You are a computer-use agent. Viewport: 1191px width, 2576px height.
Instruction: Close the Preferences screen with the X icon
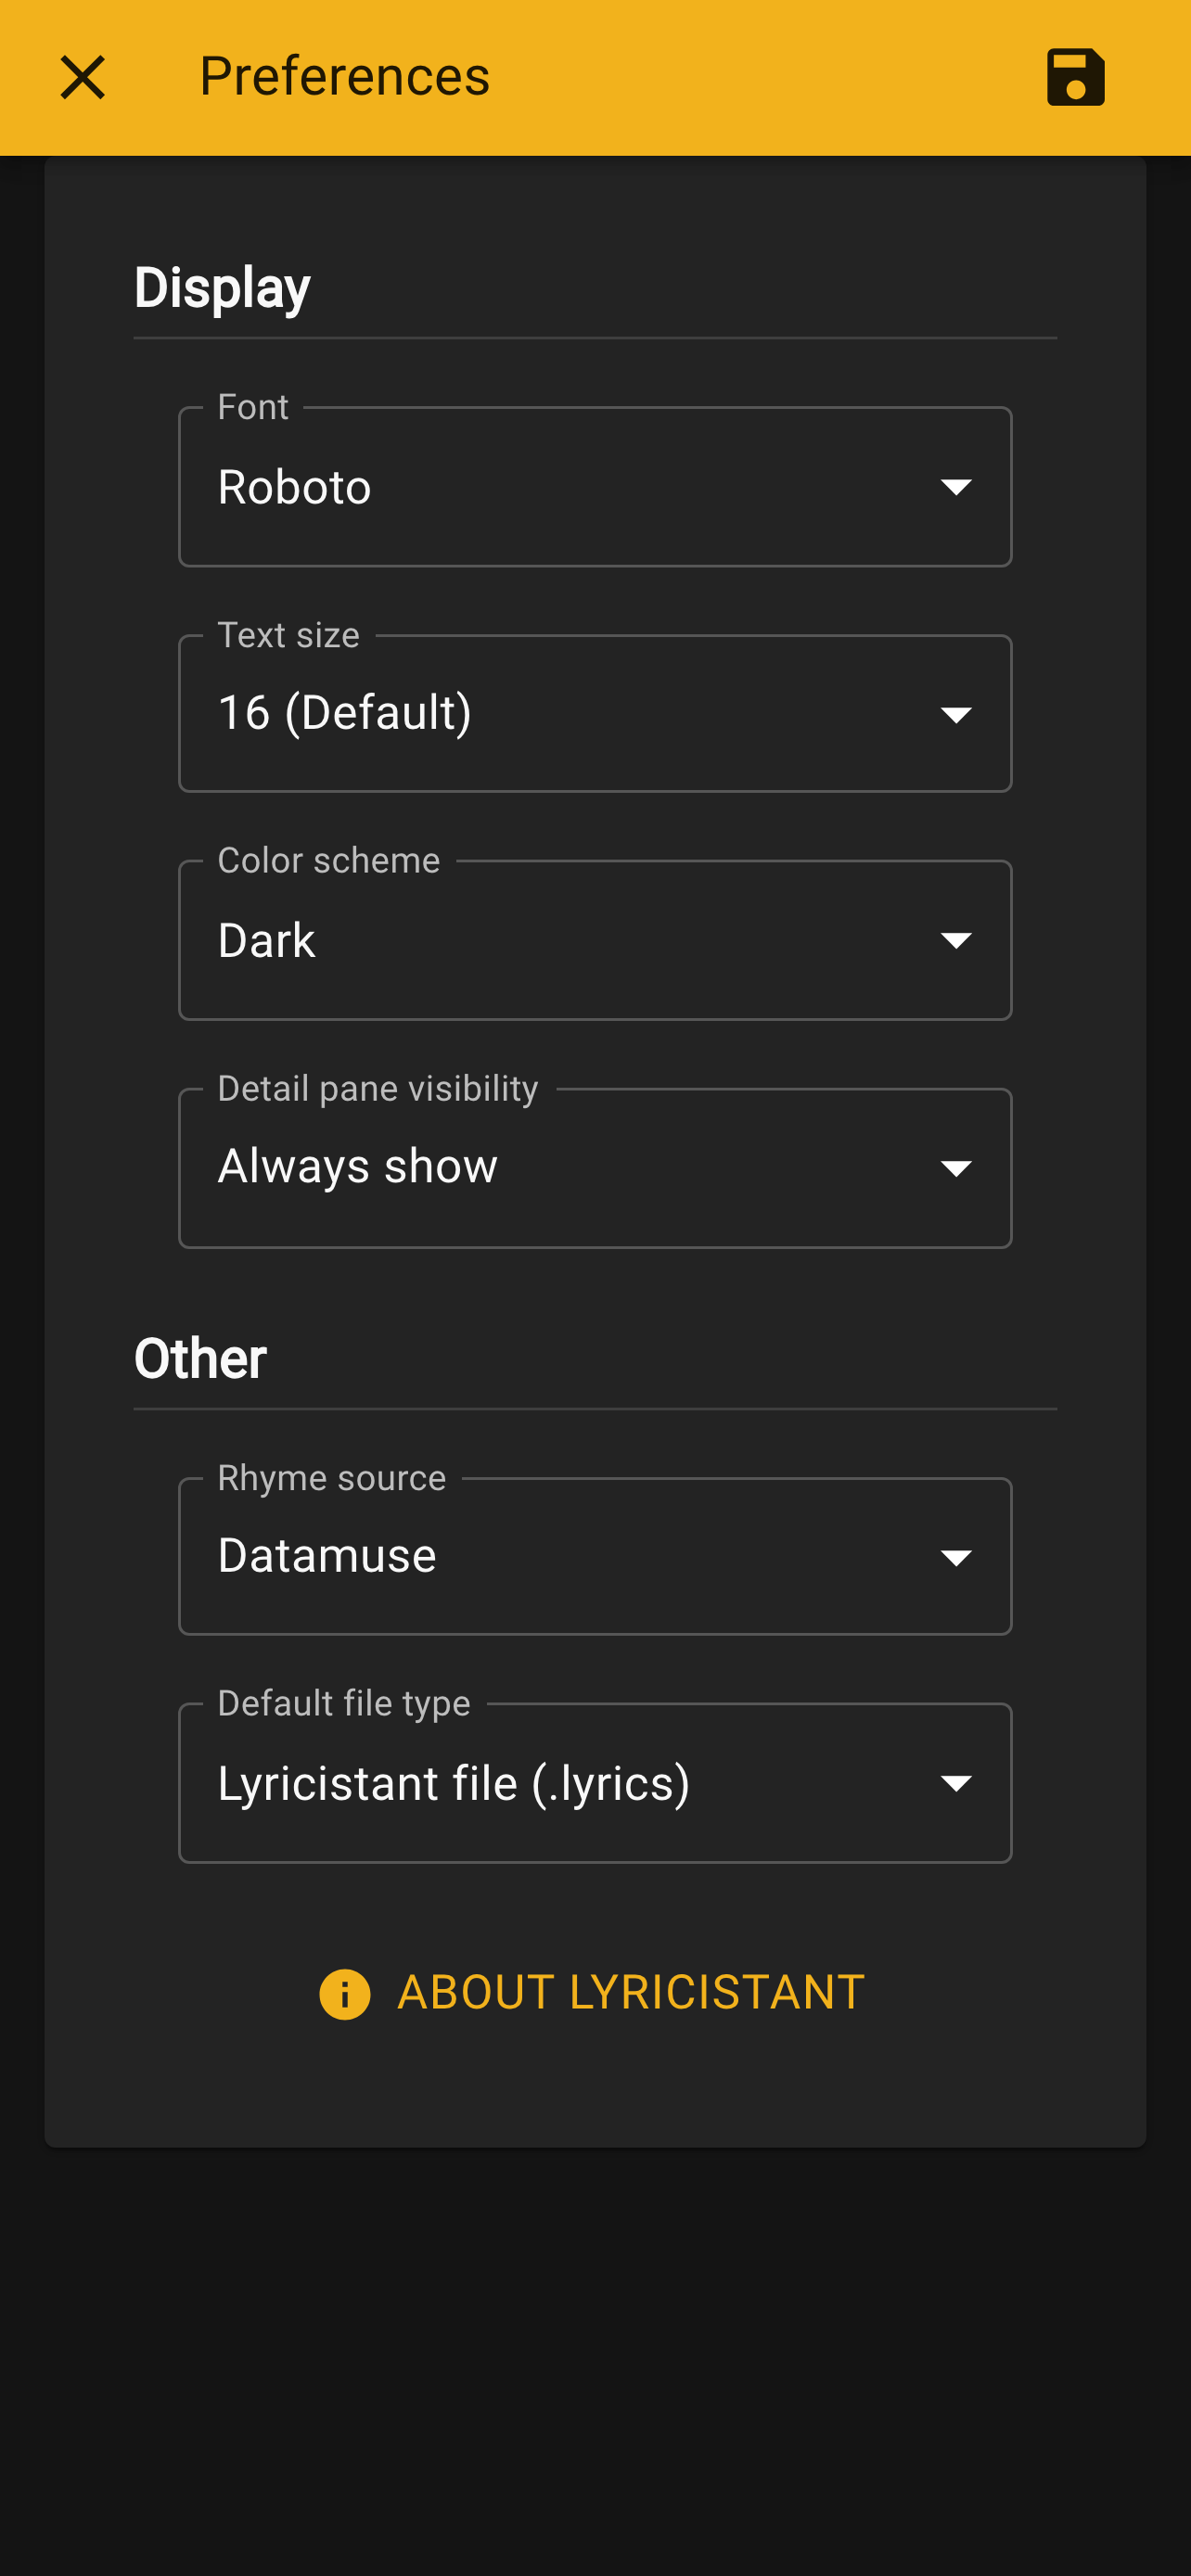[82, 77]
